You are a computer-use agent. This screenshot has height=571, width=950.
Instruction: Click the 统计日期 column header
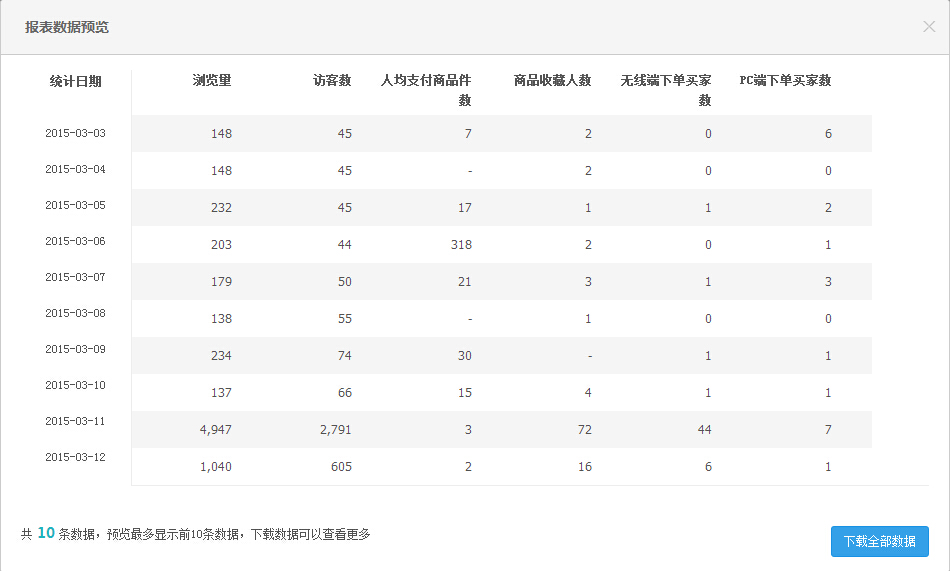click(x=75, y=81)
